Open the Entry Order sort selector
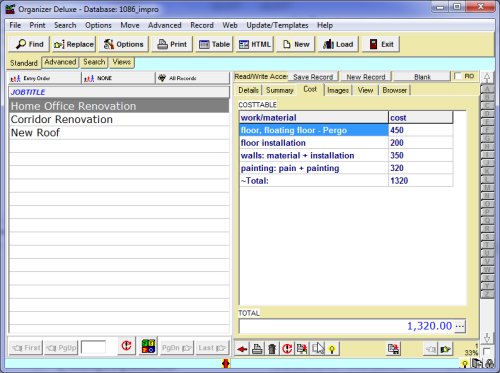Viewport: 500px width, 373px height. [45, 78]
